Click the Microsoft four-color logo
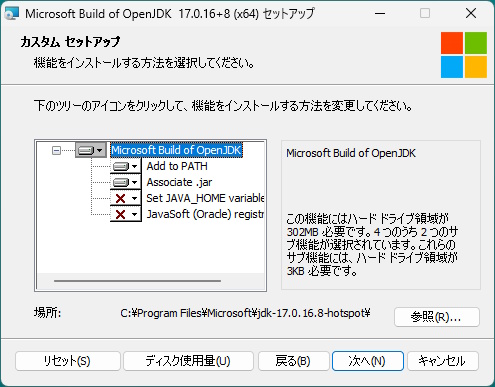Screen dimensions: 495x387 464,55
